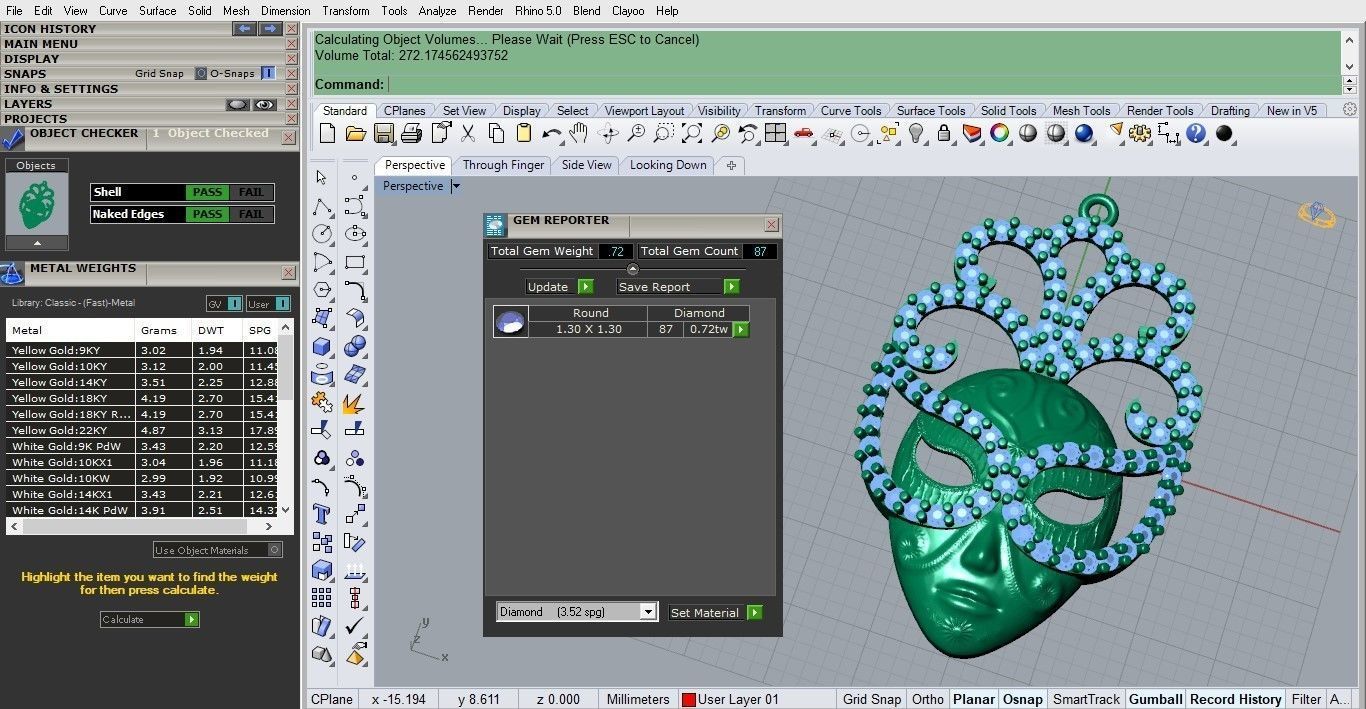Click the Boolean union spheres icon
The height and width of the screenshot is (709, 1366).
(354, 346)
